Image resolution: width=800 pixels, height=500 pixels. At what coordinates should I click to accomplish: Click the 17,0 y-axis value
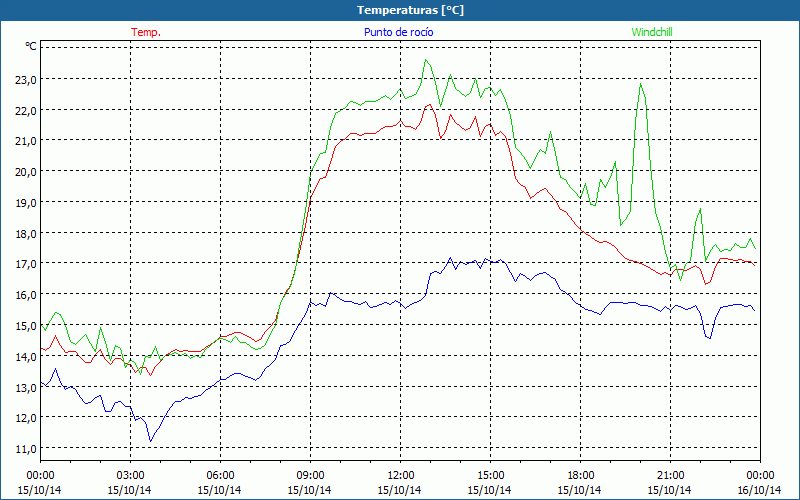click(28, 264)
